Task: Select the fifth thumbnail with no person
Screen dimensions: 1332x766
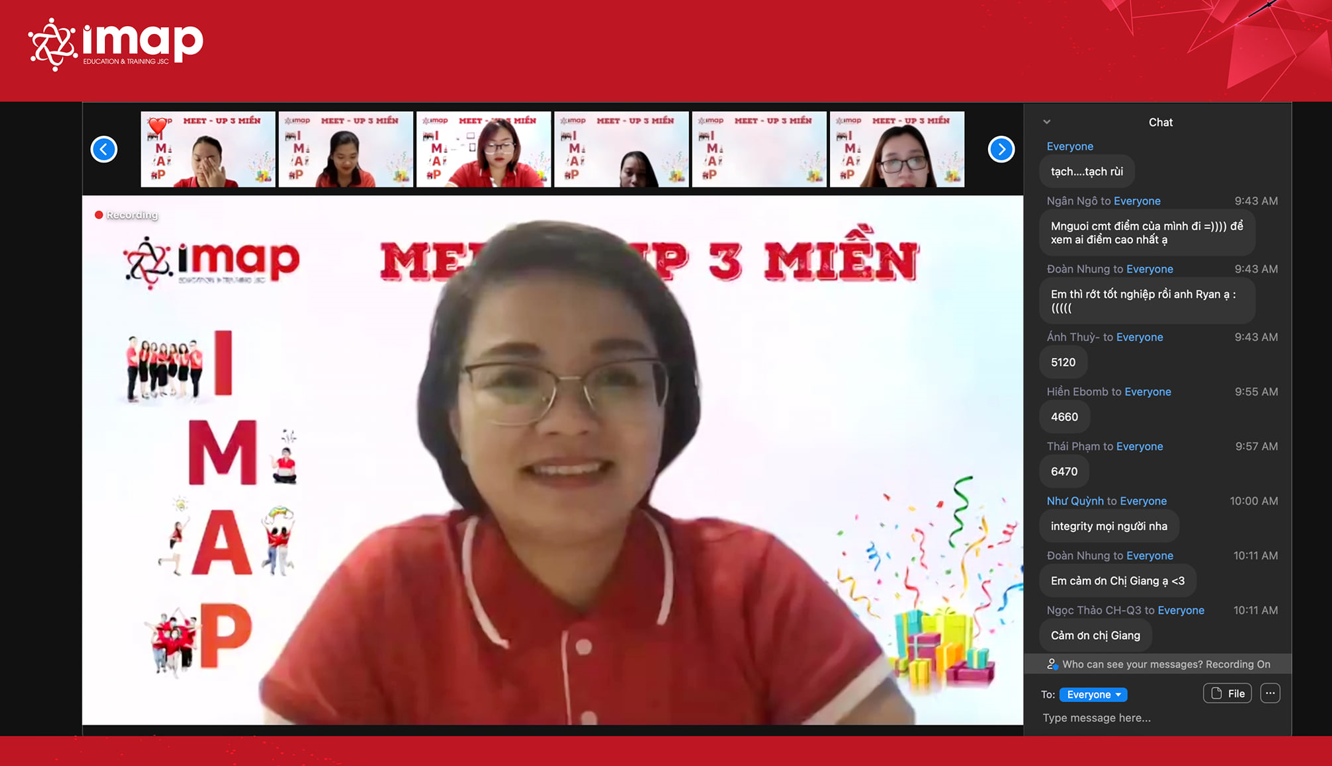Action: [759, 150]
